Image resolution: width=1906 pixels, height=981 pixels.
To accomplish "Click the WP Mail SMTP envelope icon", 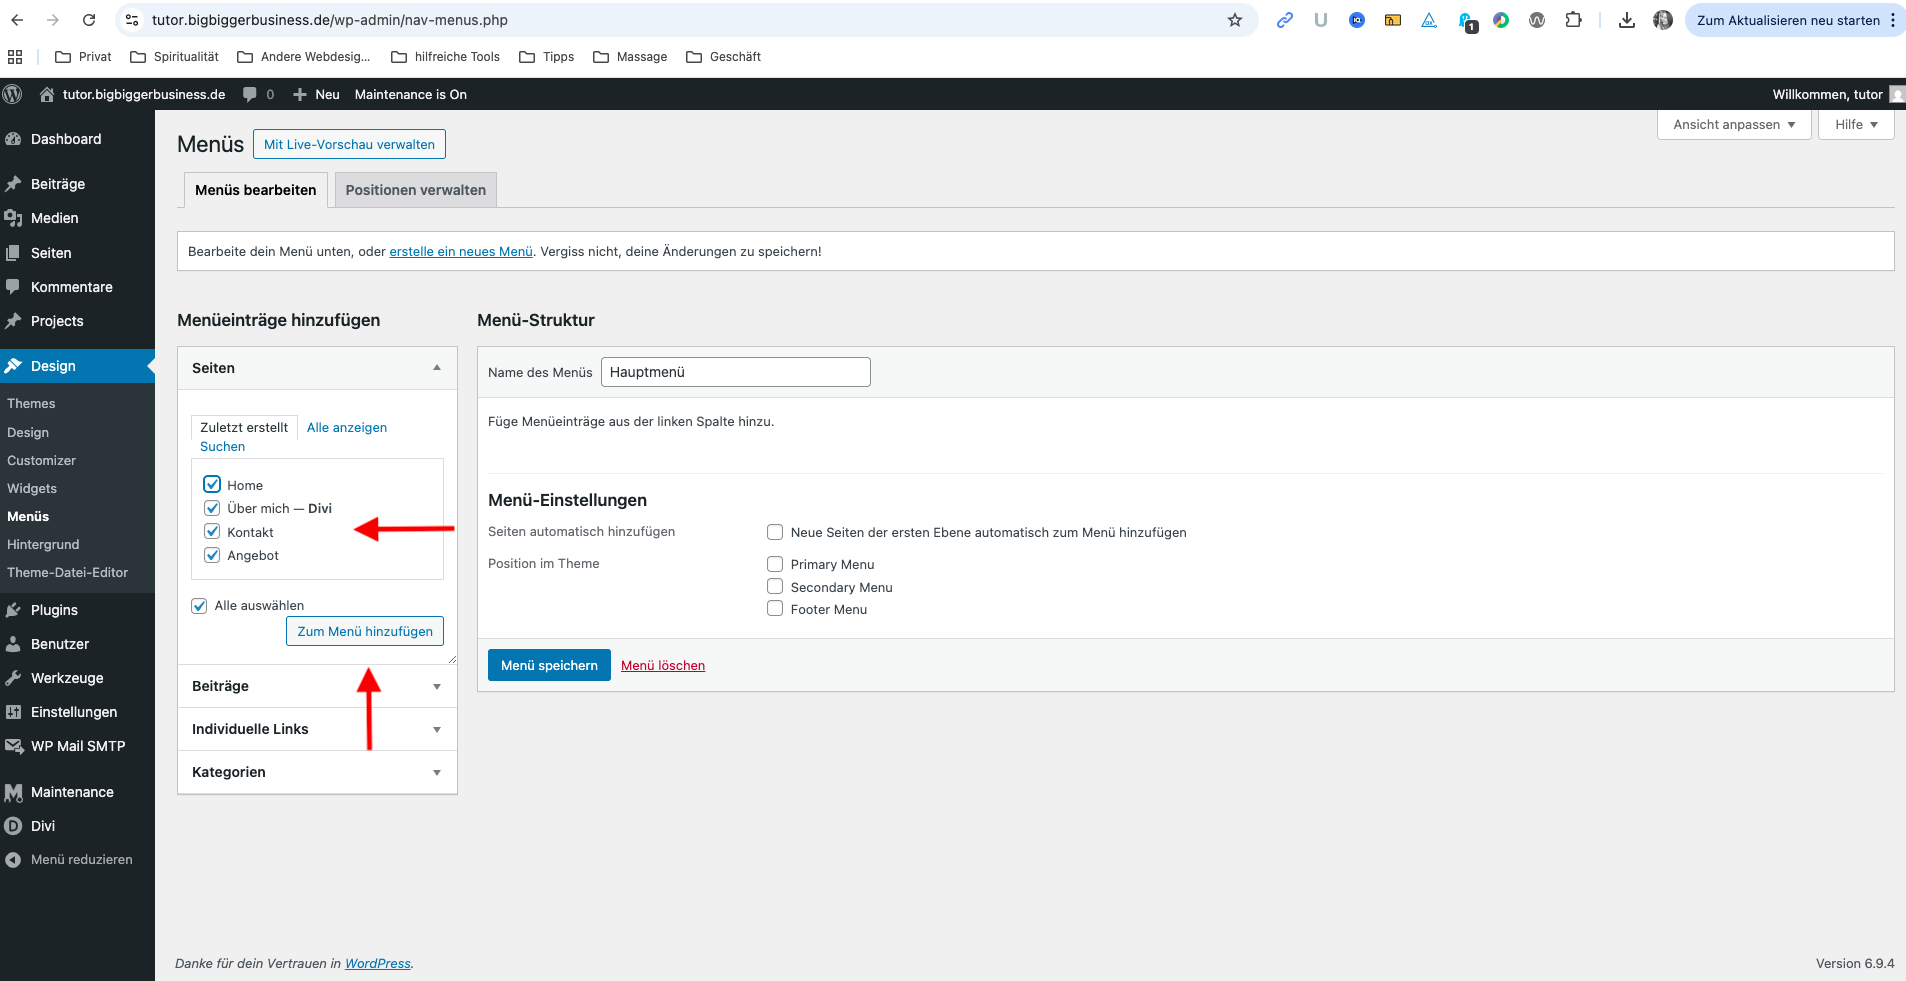I will (13, 746).
